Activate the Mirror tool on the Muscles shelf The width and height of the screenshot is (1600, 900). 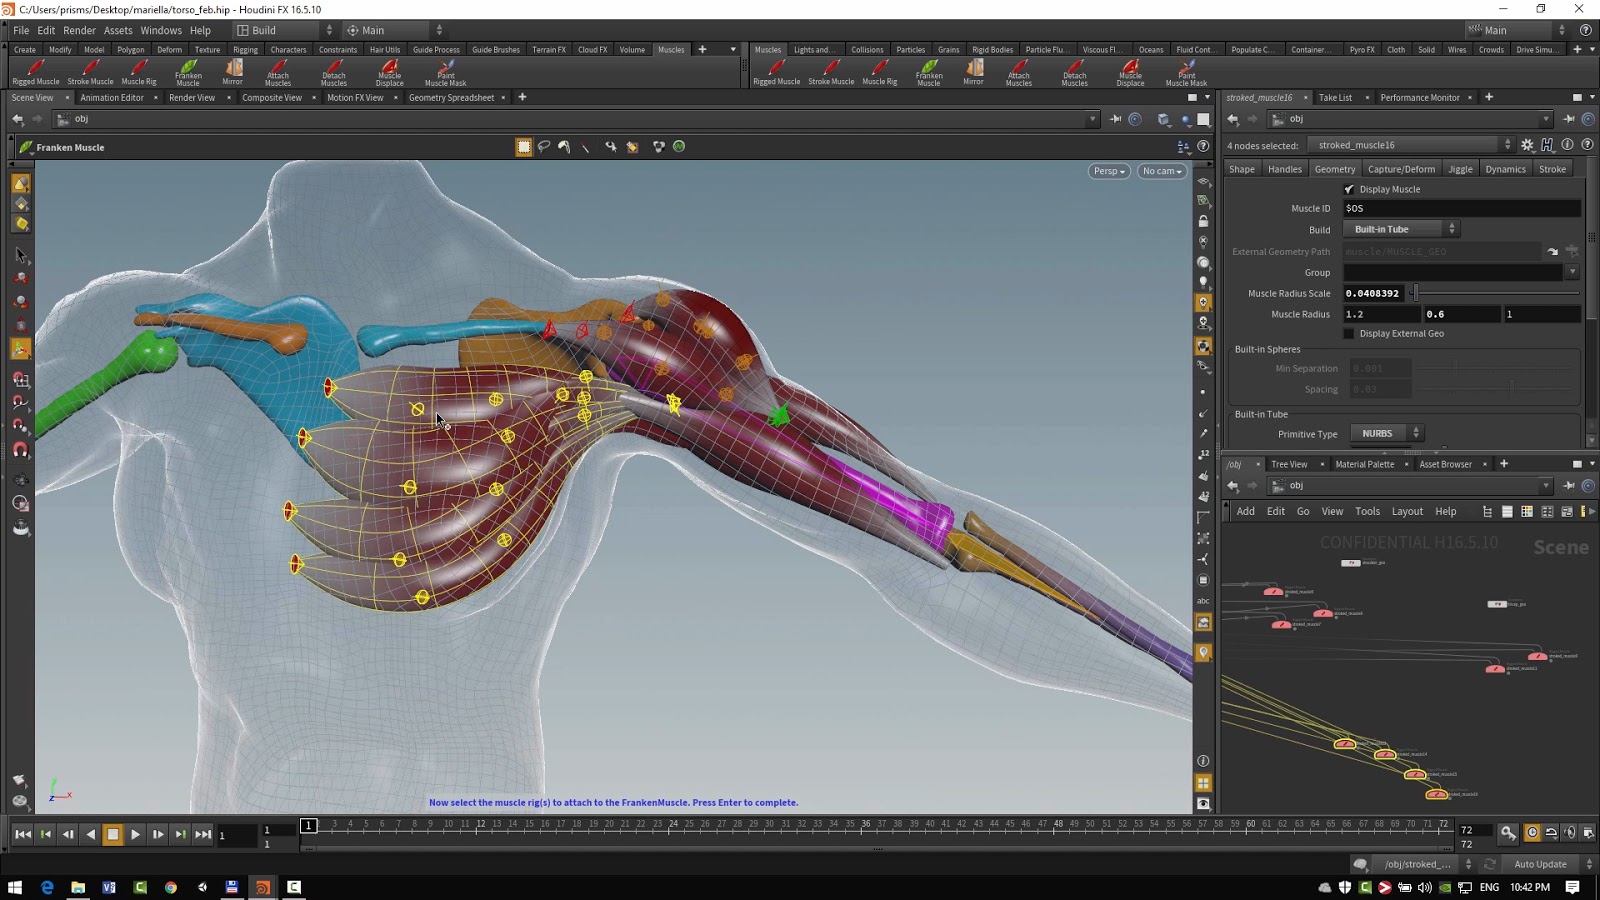point(233,72)
